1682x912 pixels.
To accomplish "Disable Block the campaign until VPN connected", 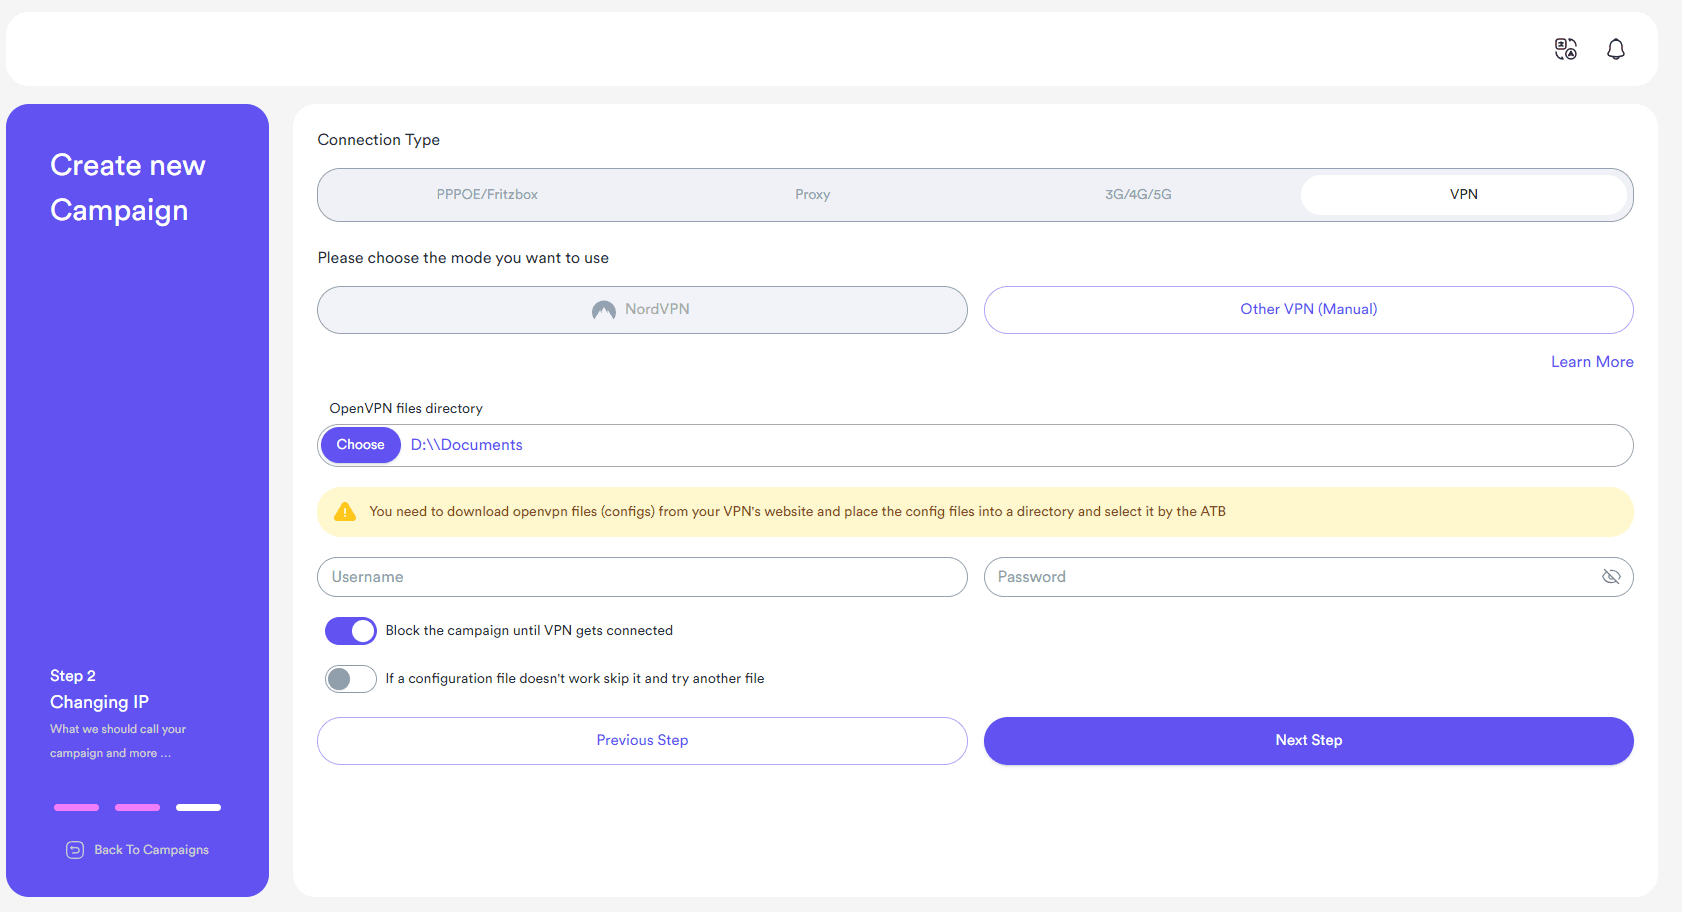I will pyautogui.click(x=351, y=631).
